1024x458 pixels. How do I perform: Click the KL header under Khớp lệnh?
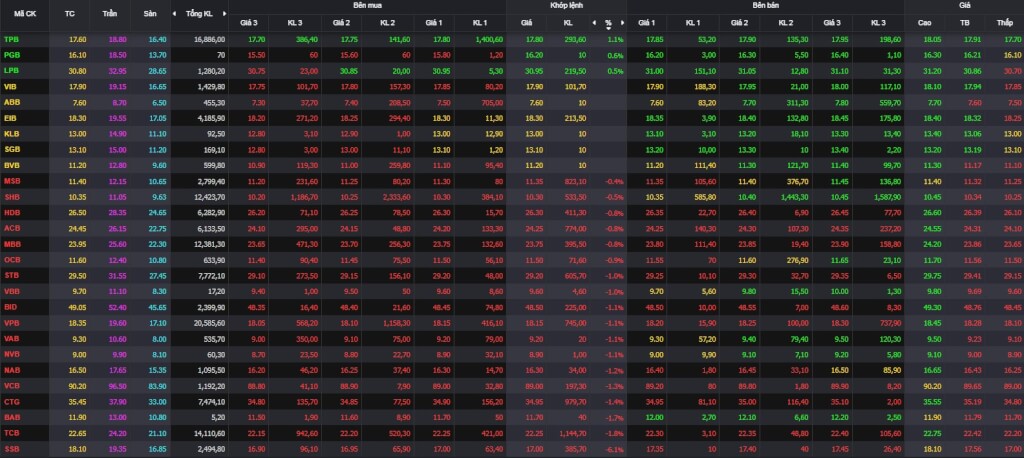tap(568, 23)
